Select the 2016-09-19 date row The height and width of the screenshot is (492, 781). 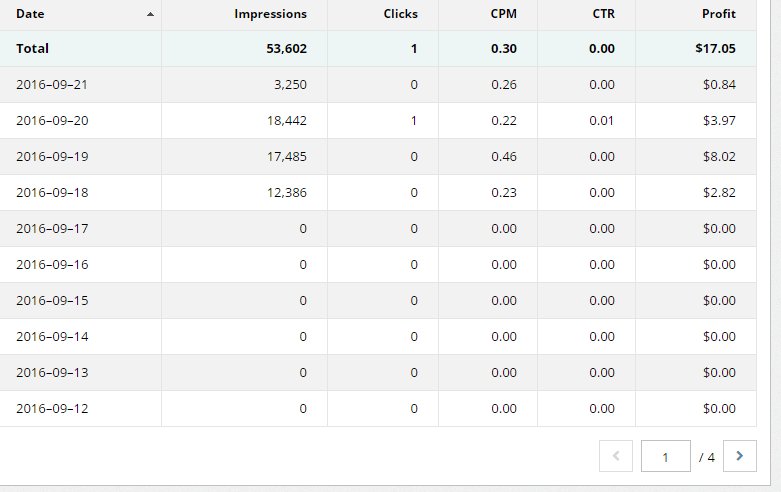click(52, 157)
